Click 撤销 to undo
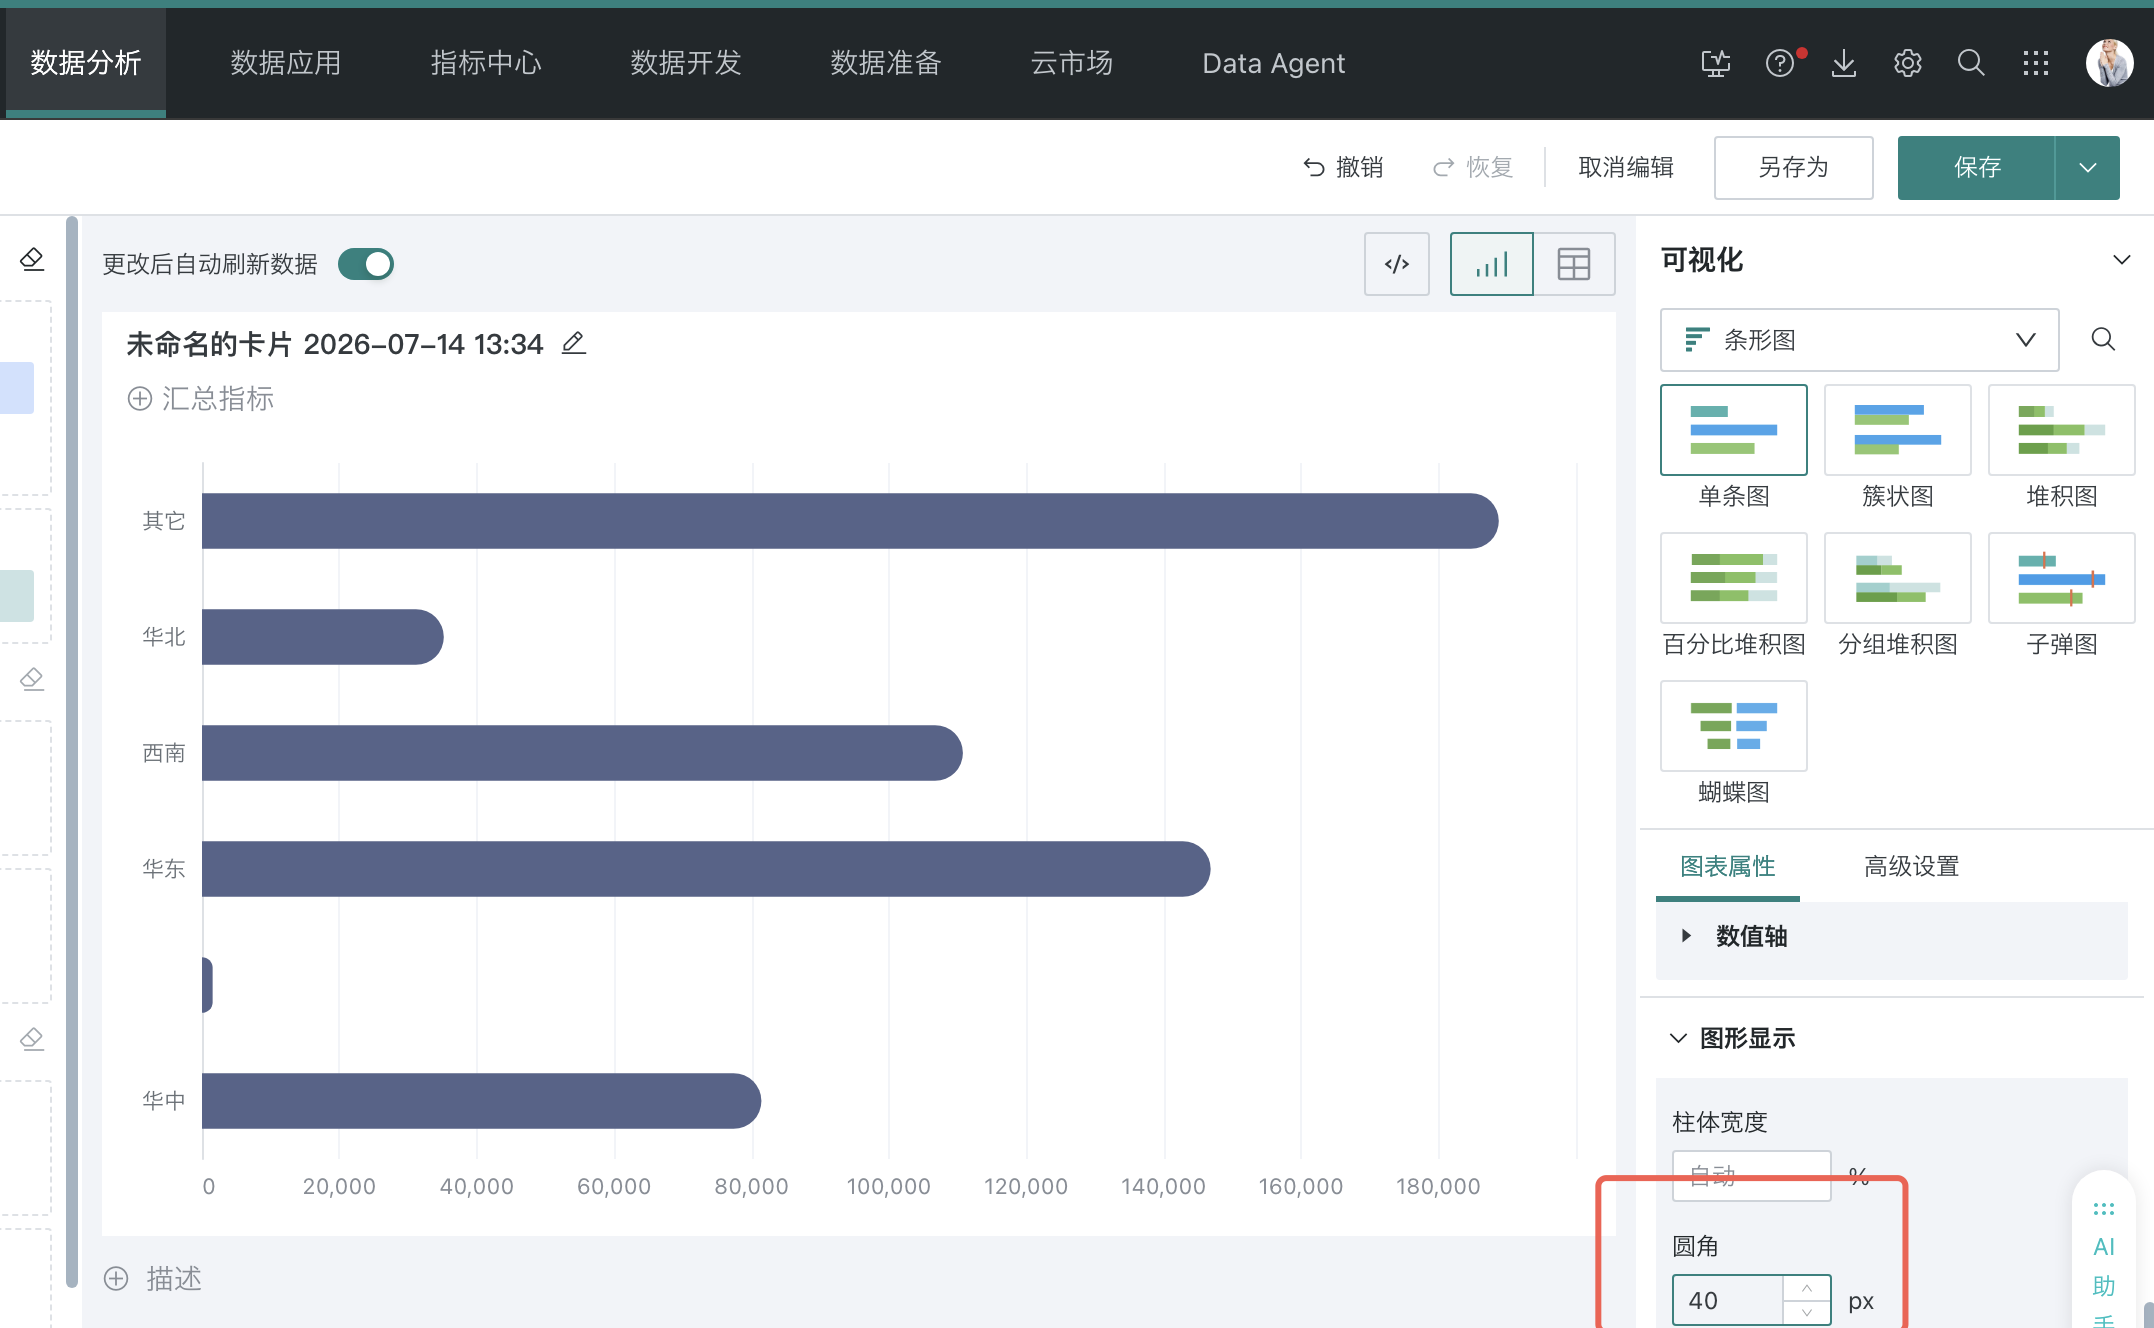 pos(1343,167)
